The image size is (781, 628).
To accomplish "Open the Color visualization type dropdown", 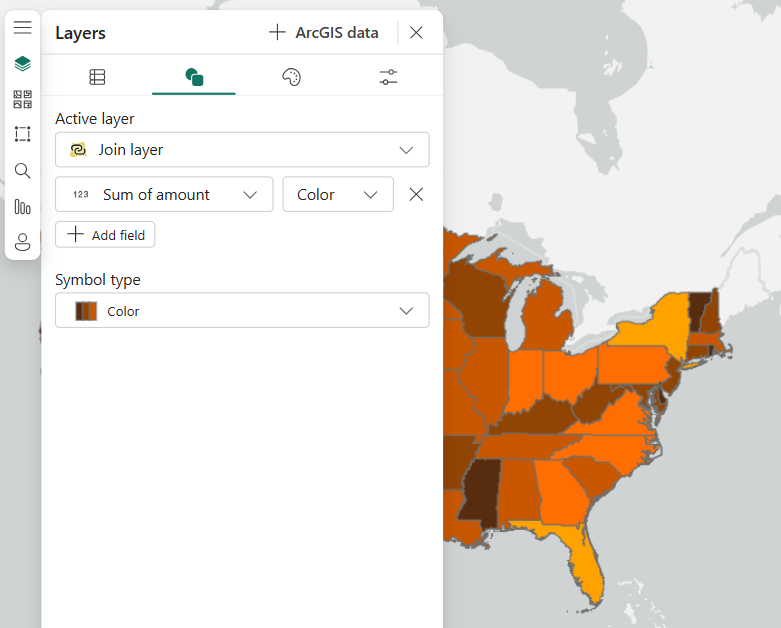I will pos(338,195).
